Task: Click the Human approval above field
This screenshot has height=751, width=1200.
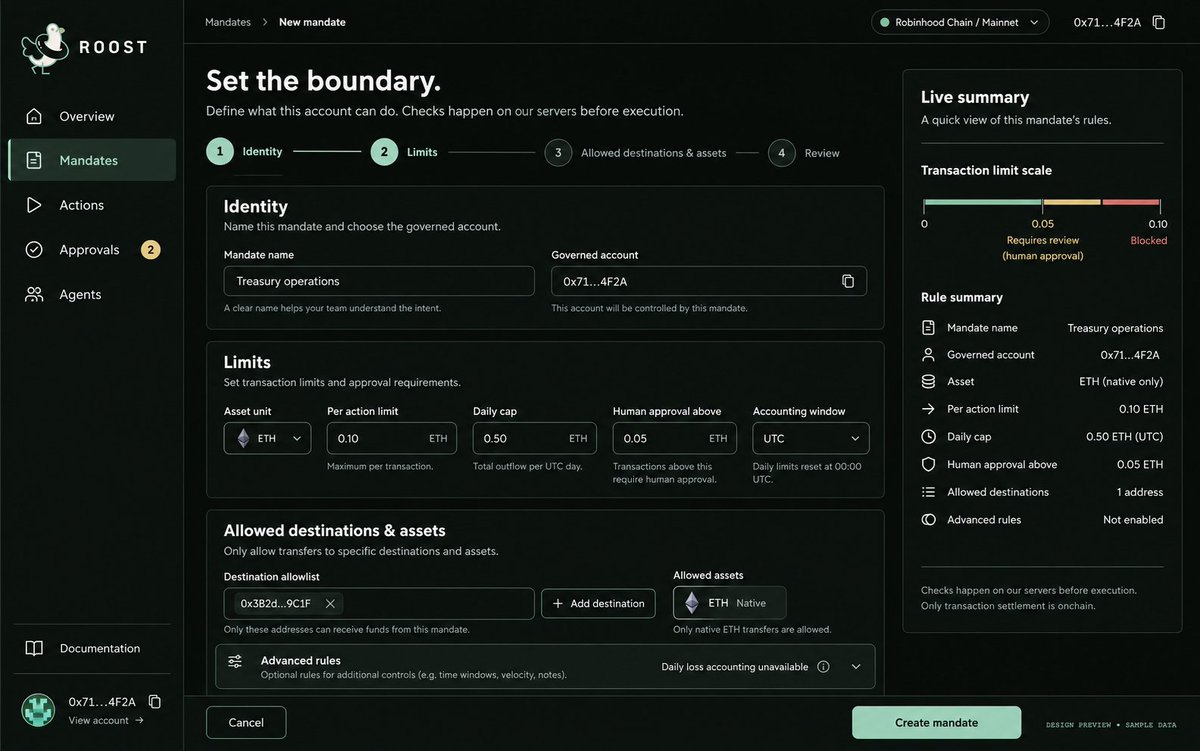Action: (x=675, y=438)
